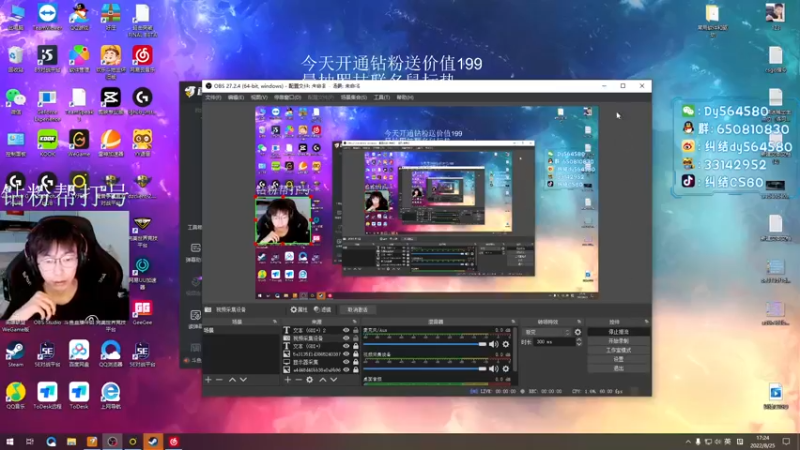
Task: Open the QQ音乐 desktop shortcut
Action: [x=15, y=396]
